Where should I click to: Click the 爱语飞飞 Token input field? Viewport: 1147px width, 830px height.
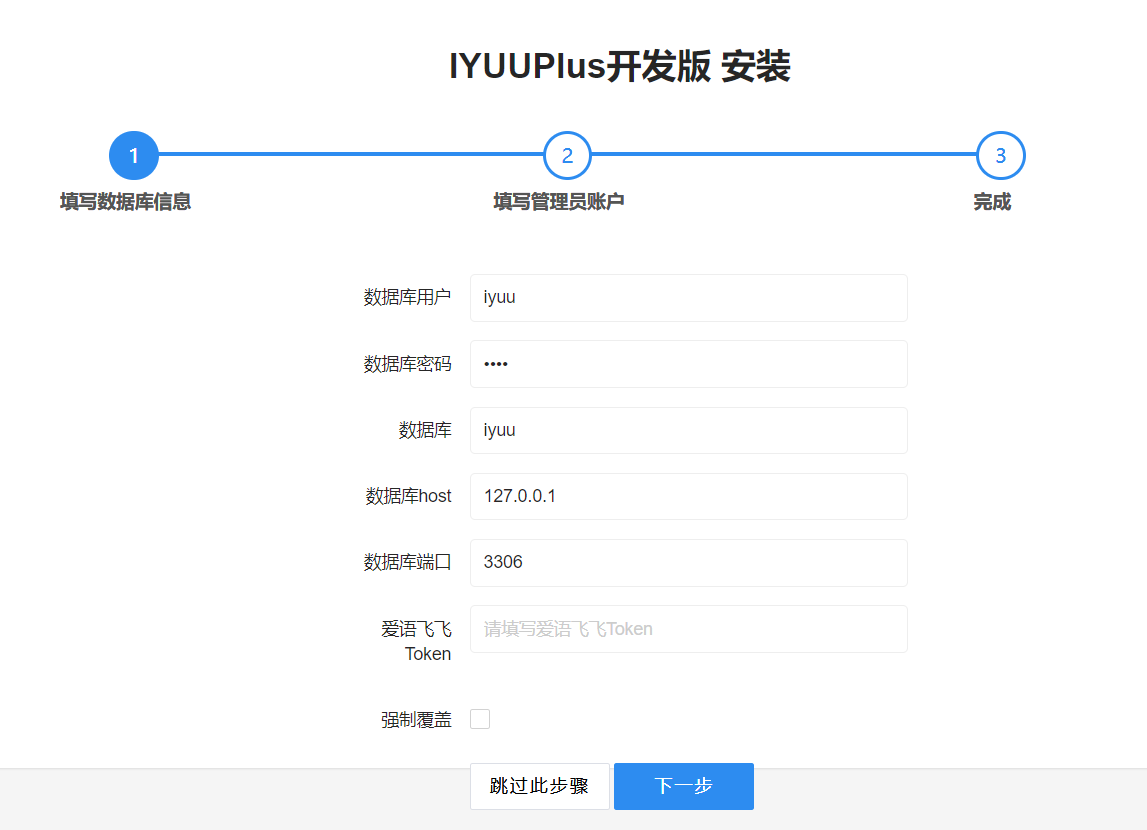click(688, 629)
